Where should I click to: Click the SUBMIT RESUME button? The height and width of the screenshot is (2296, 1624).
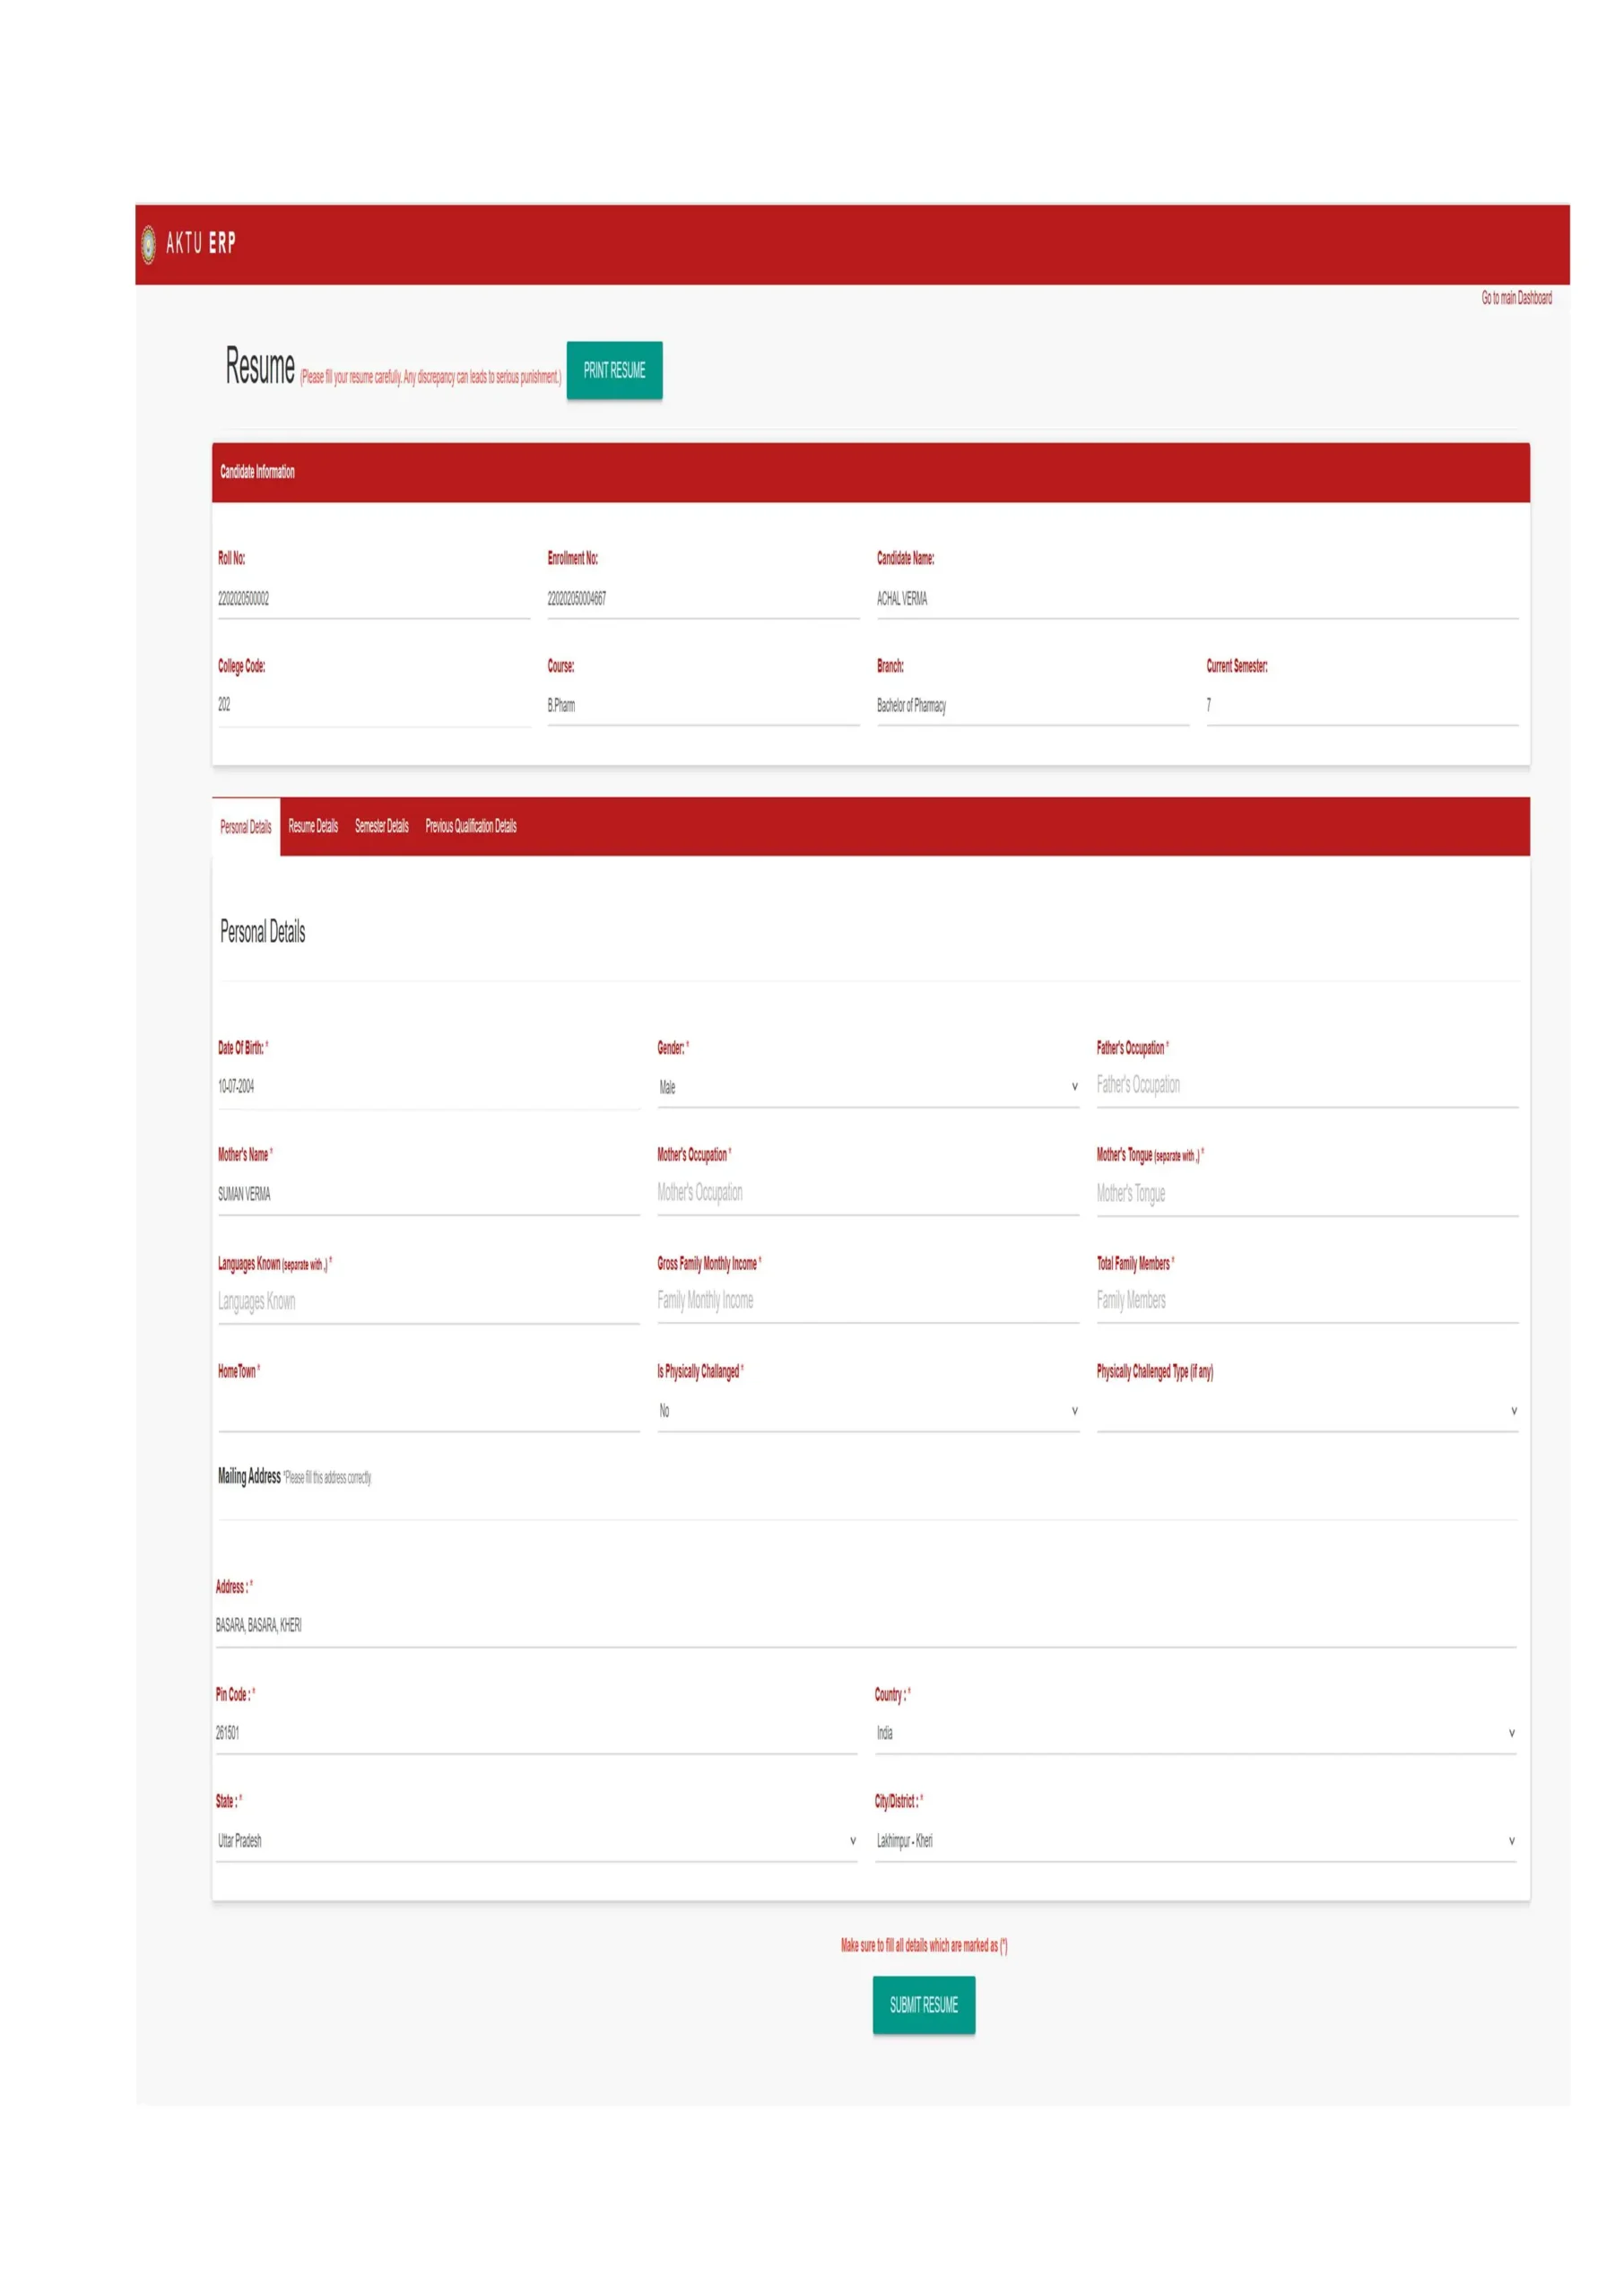tap(923, 2004)
